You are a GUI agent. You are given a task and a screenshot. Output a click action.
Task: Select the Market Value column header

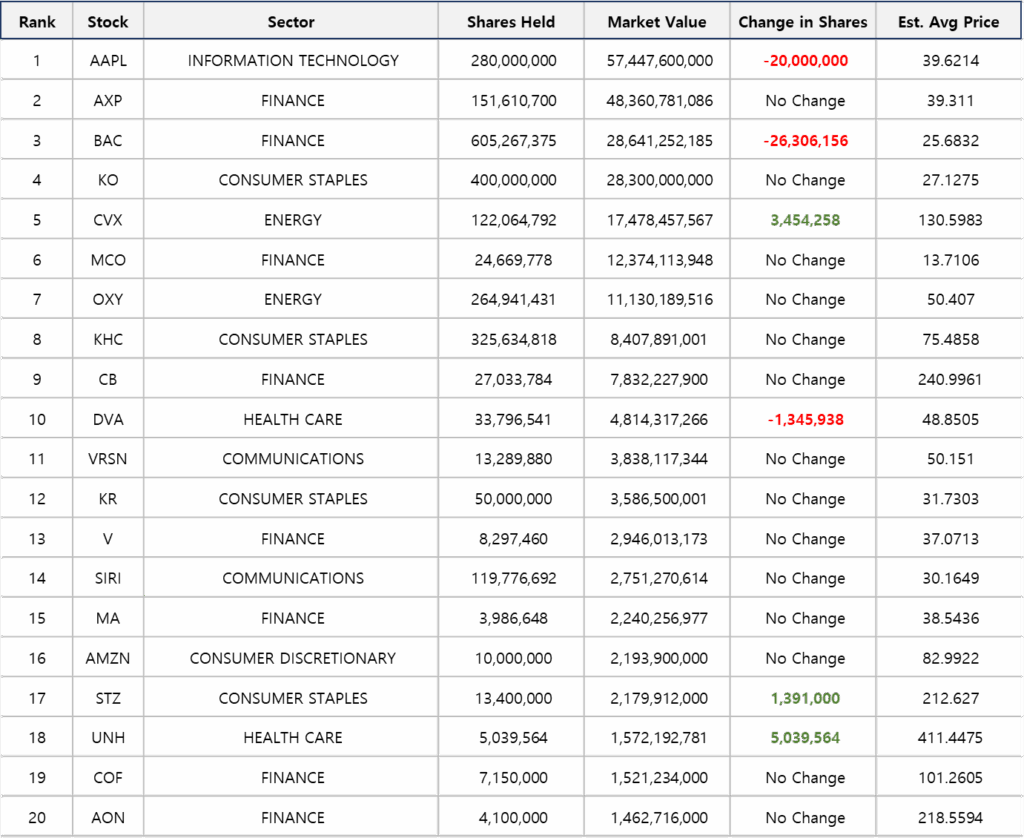[656, 22]
